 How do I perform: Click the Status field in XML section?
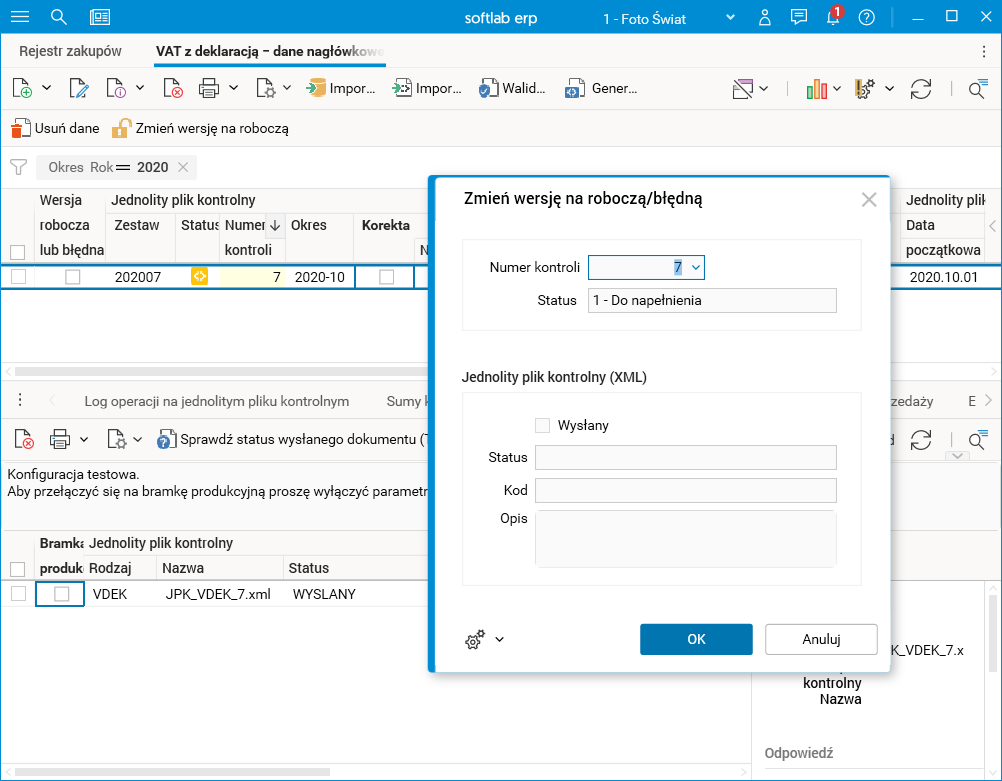click(x=686, y=458)
